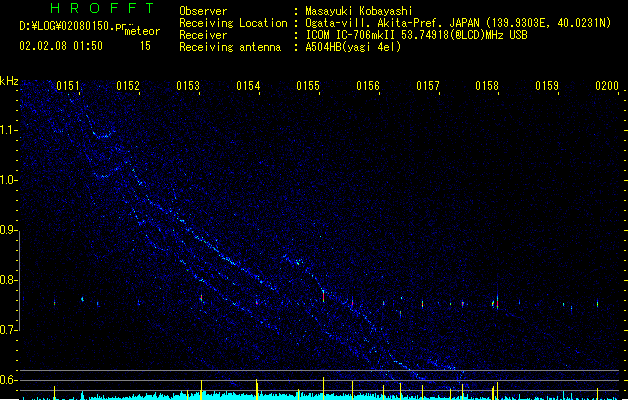Screen dimensions: 629x400
Task: Select antenna value A504HB(yagi 4el)
Action: (x=353, y=47)
